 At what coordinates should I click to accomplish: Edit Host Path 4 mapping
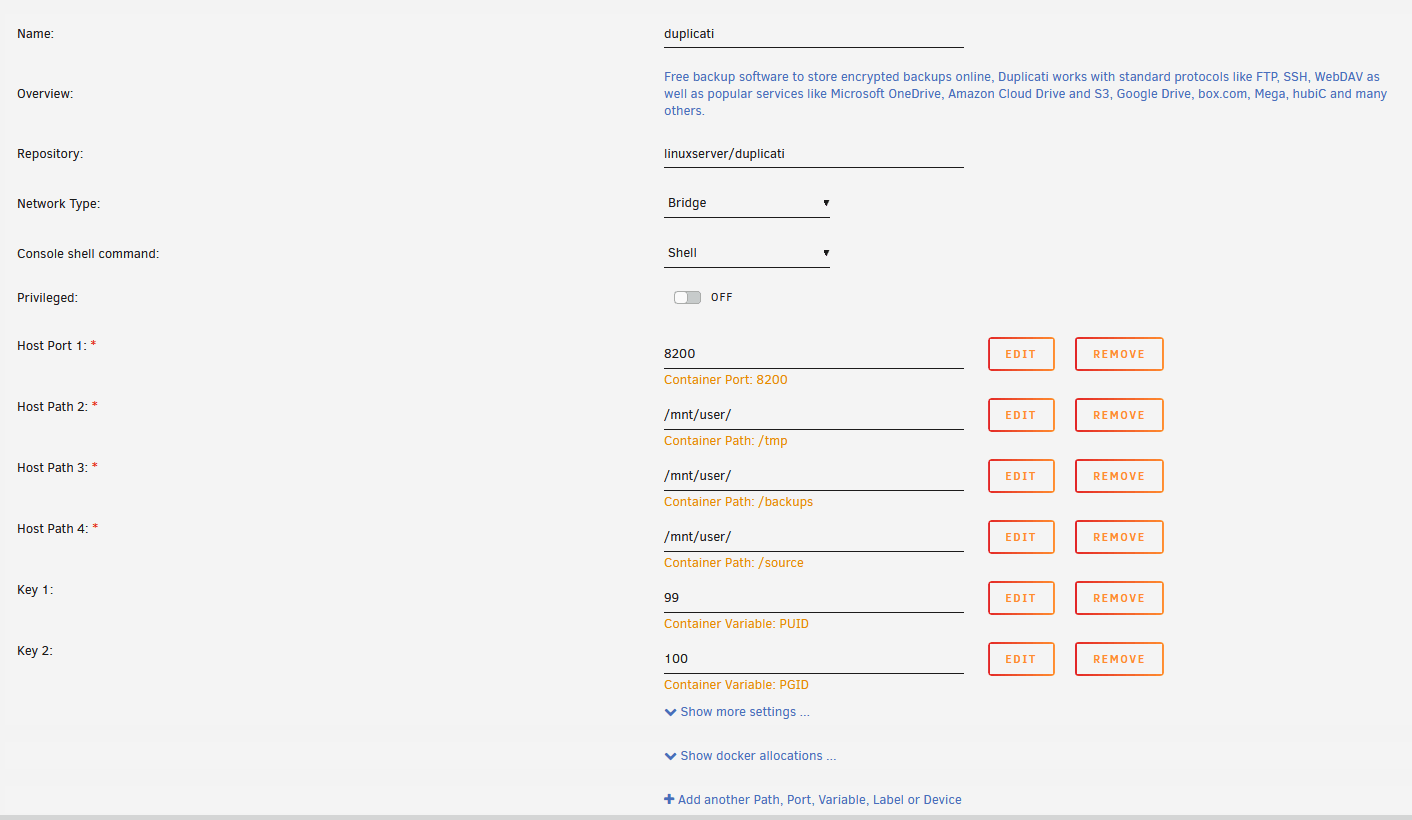(1021, 537)
